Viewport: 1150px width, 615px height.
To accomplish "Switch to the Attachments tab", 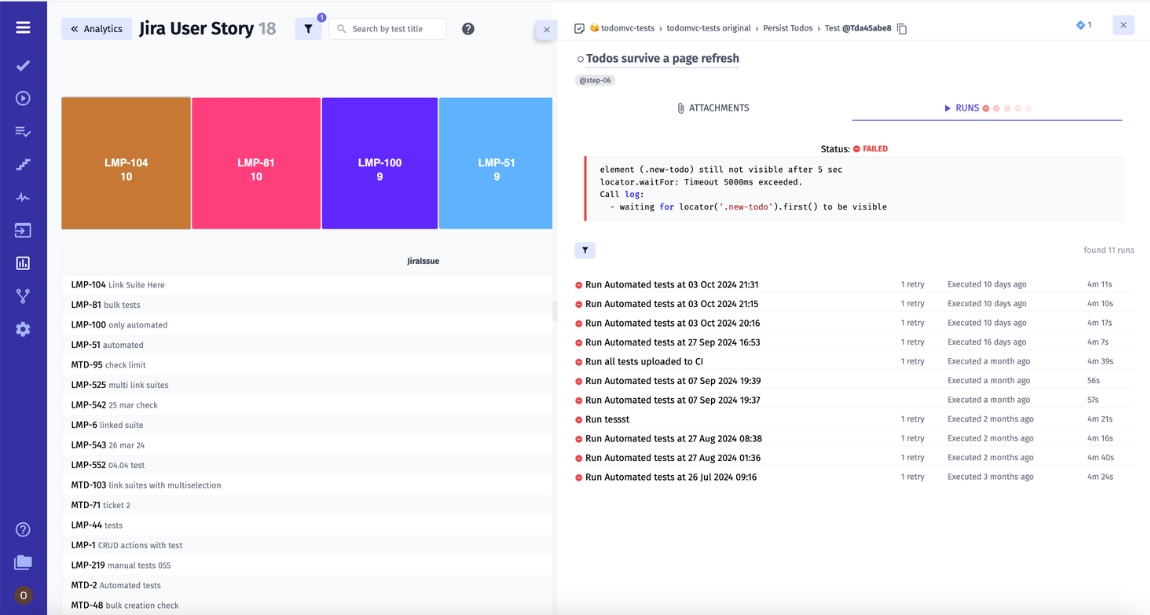I will coord(712,108).
